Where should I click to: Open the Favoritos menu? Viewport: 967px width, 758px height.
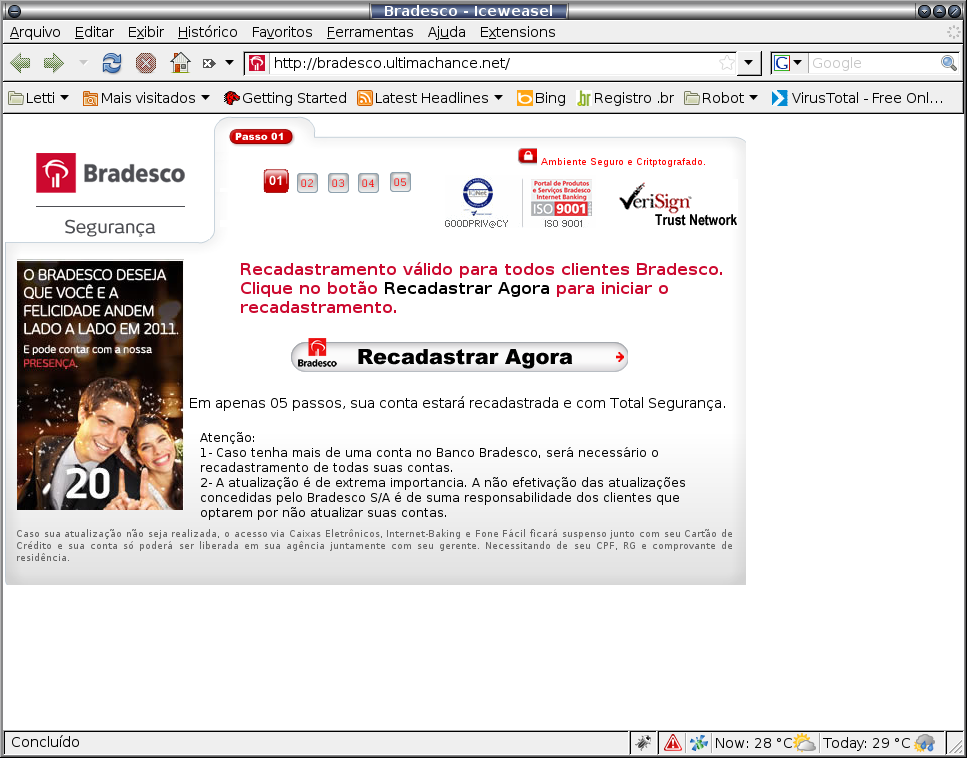coord(282,32)
